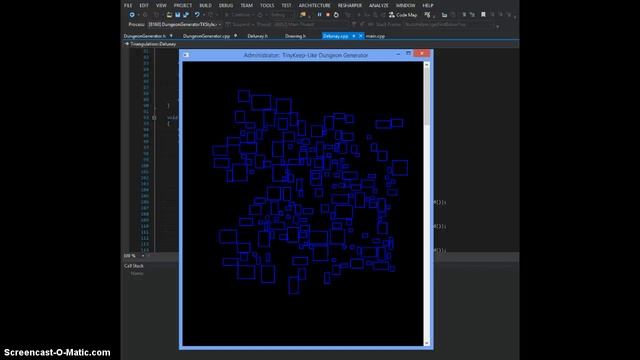Open the EDIT menu
Viewport: 640px width, 360px height.
coord(144,5)
